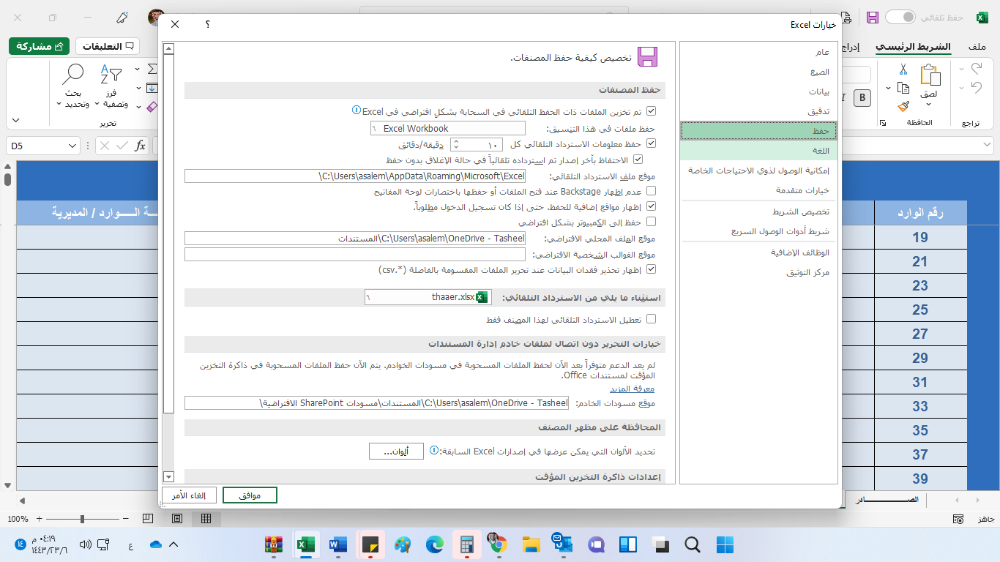Image resolution: width=1000 pixels, height=562 pixels.
Task: Expand the Sort & Filter dropdown arrow
Action: click(97, 104)
